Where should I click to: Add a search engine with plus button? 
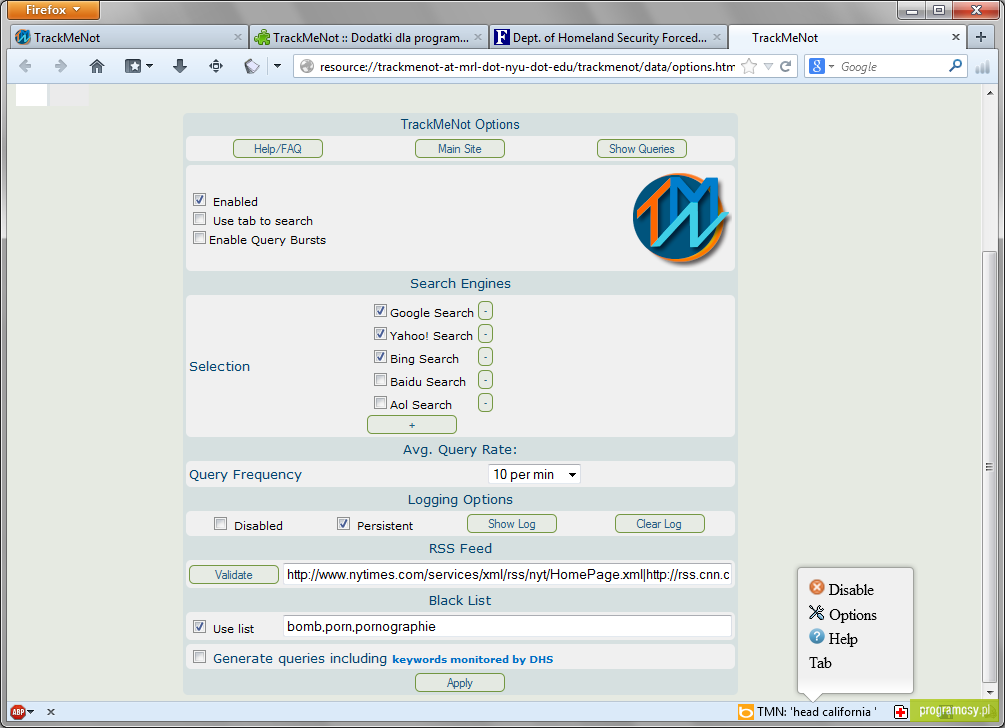click(x=411, y=424)
